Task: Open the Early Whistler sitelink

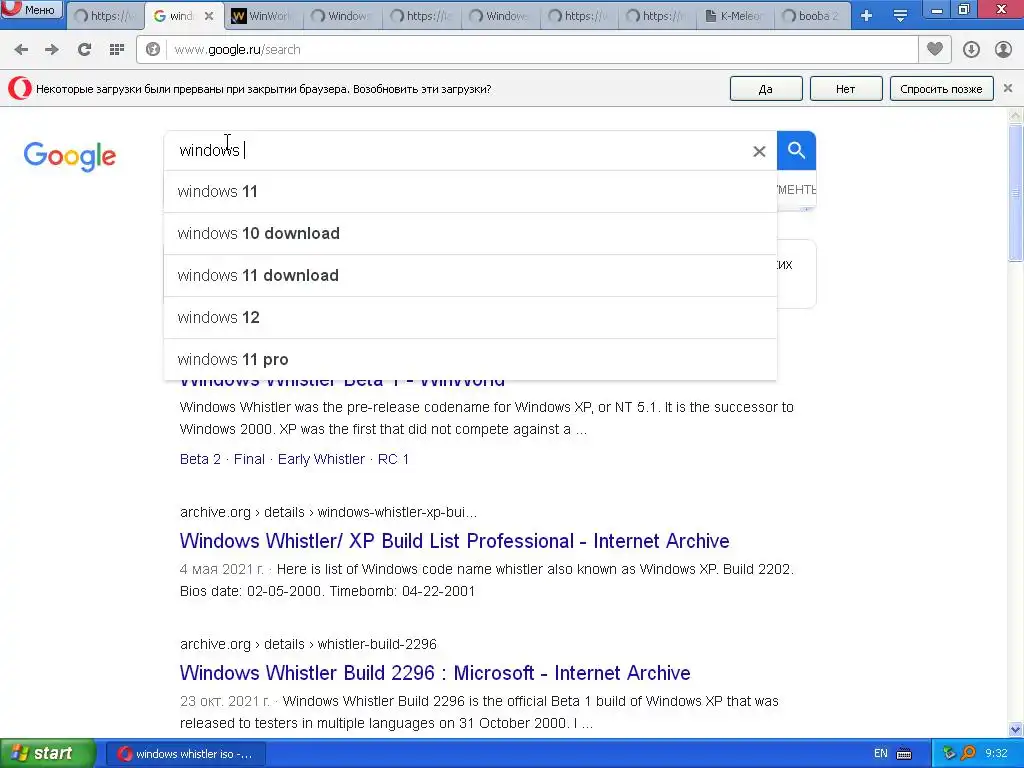Action: coord(321,459)
